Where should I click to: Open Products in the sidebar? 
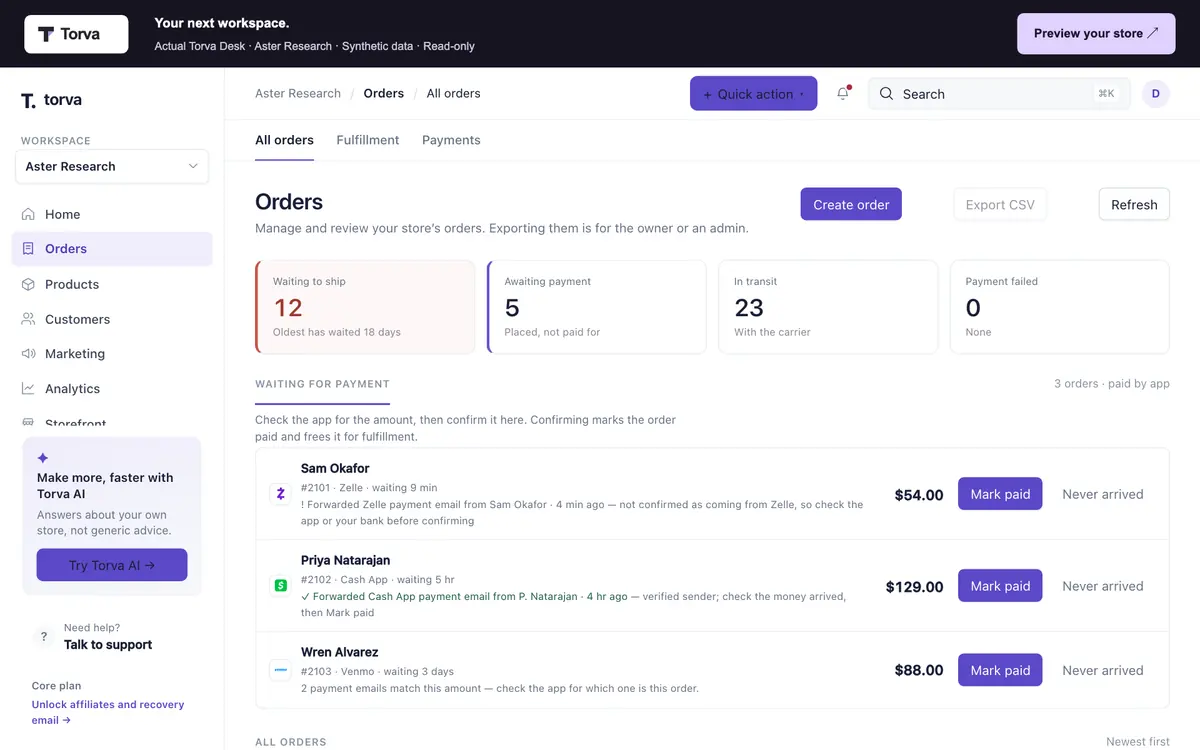[112, 284]
